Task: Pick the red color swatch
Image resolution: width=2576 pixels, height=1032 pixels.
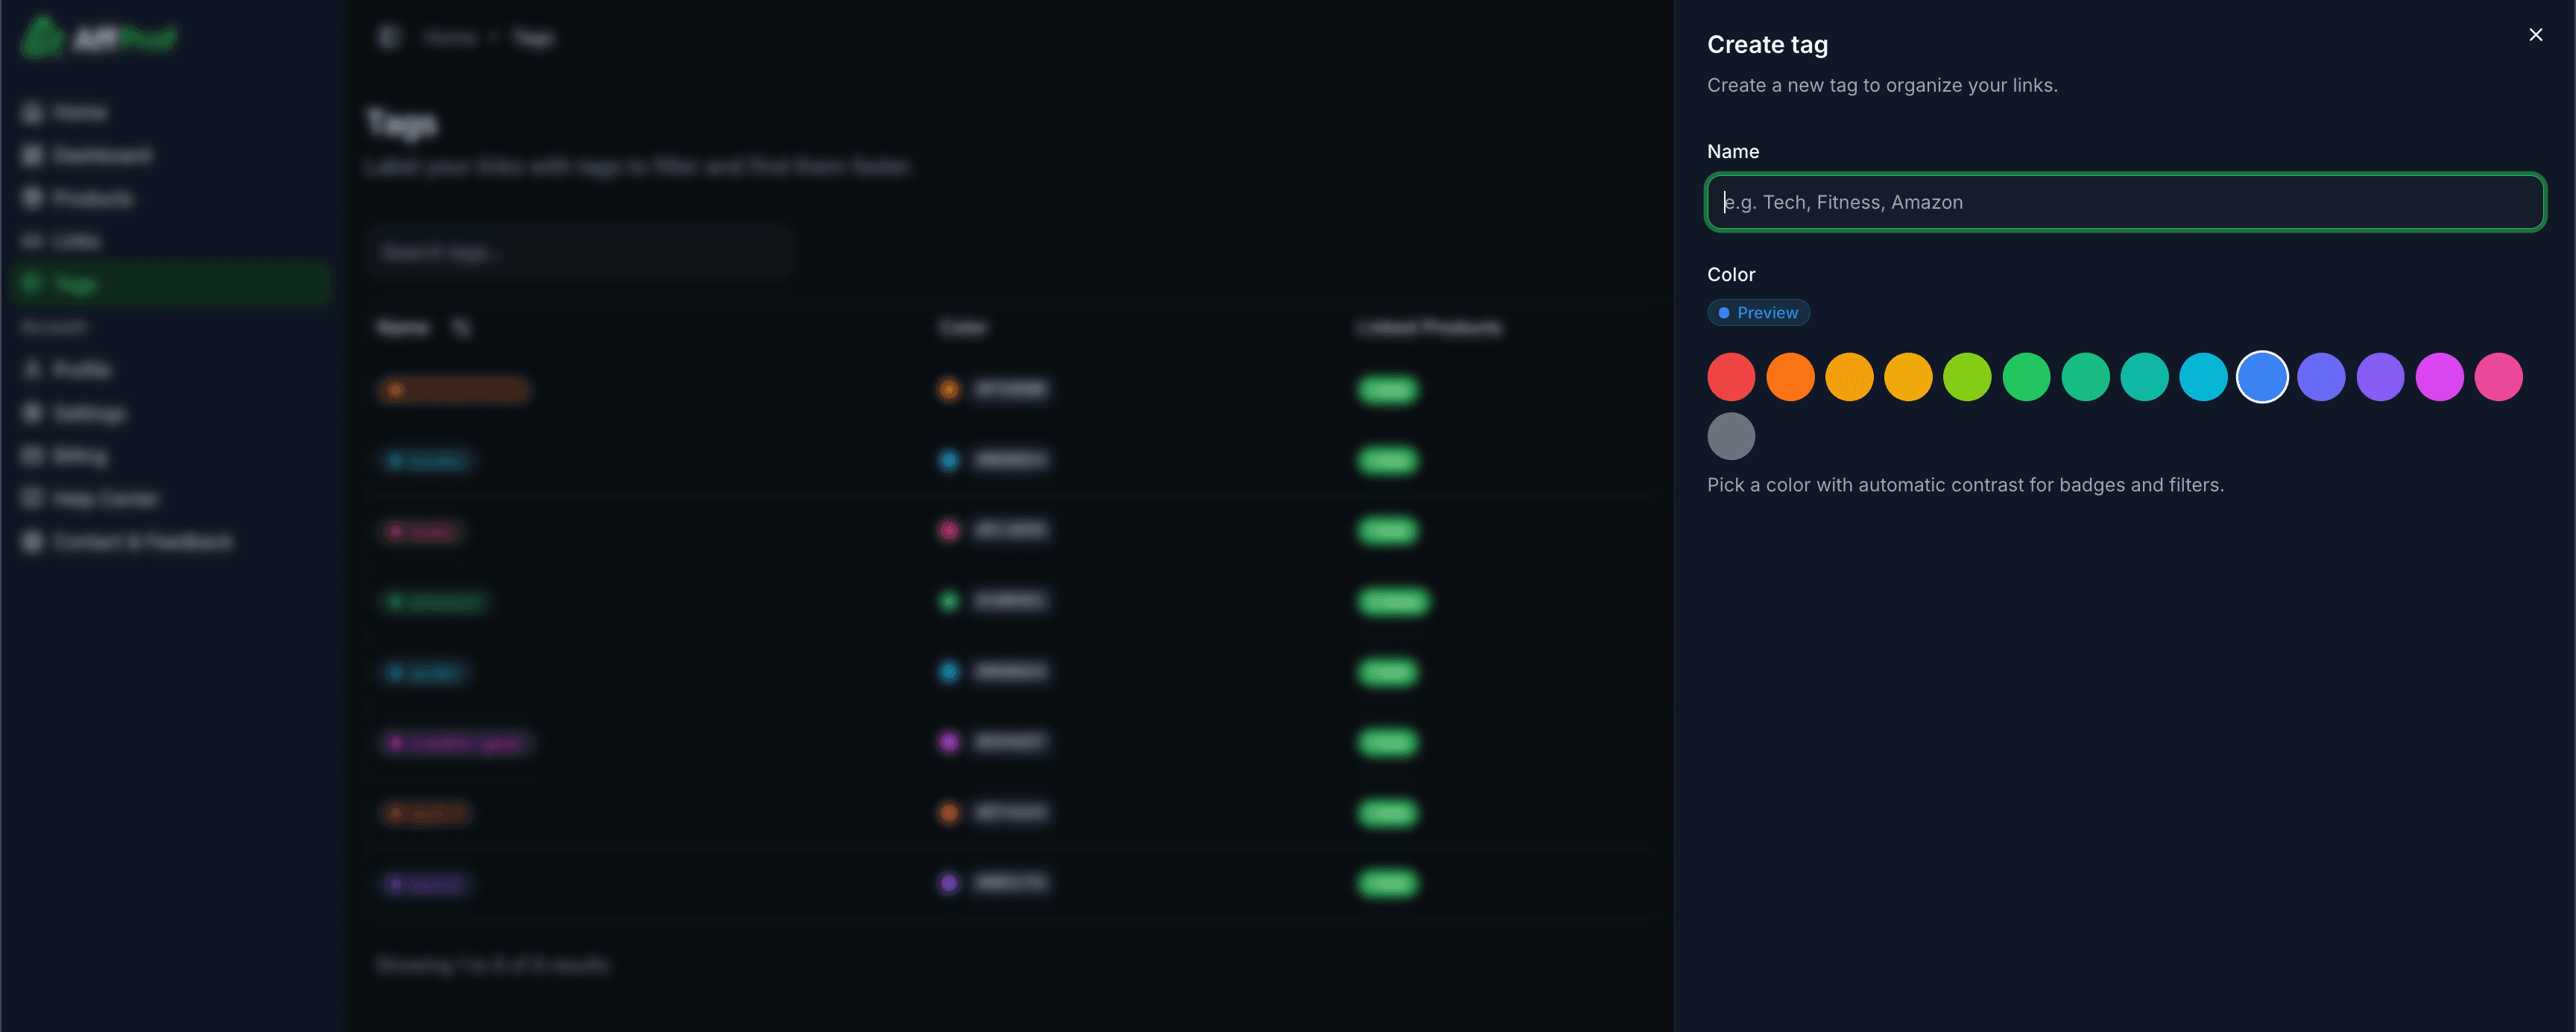Action: click(1731, 377)
